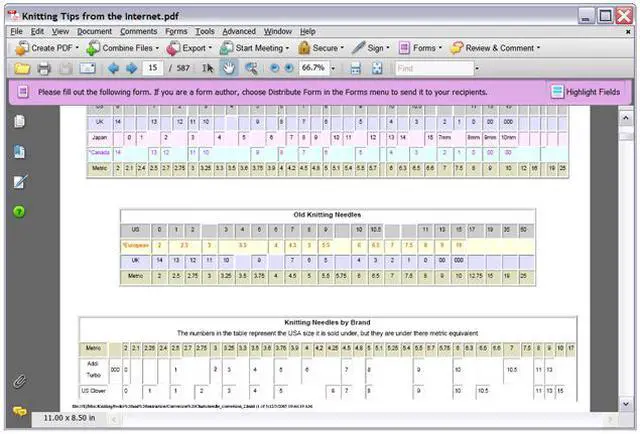Open the Pages panel in left sidebar
Viewport: 640px width, 434px height.
[19, 121]
